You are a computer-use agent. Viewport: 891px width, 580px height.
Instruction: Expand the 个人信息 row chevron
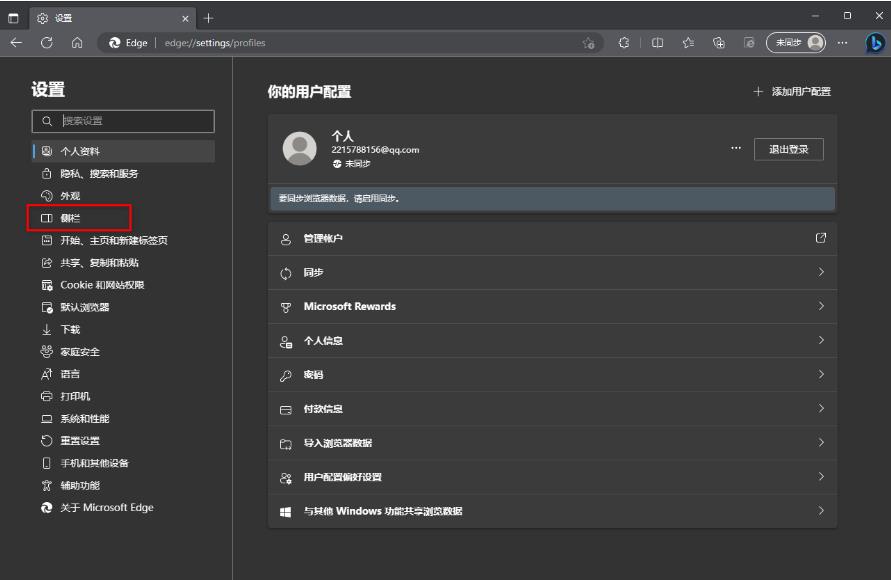tap(821, 340)
